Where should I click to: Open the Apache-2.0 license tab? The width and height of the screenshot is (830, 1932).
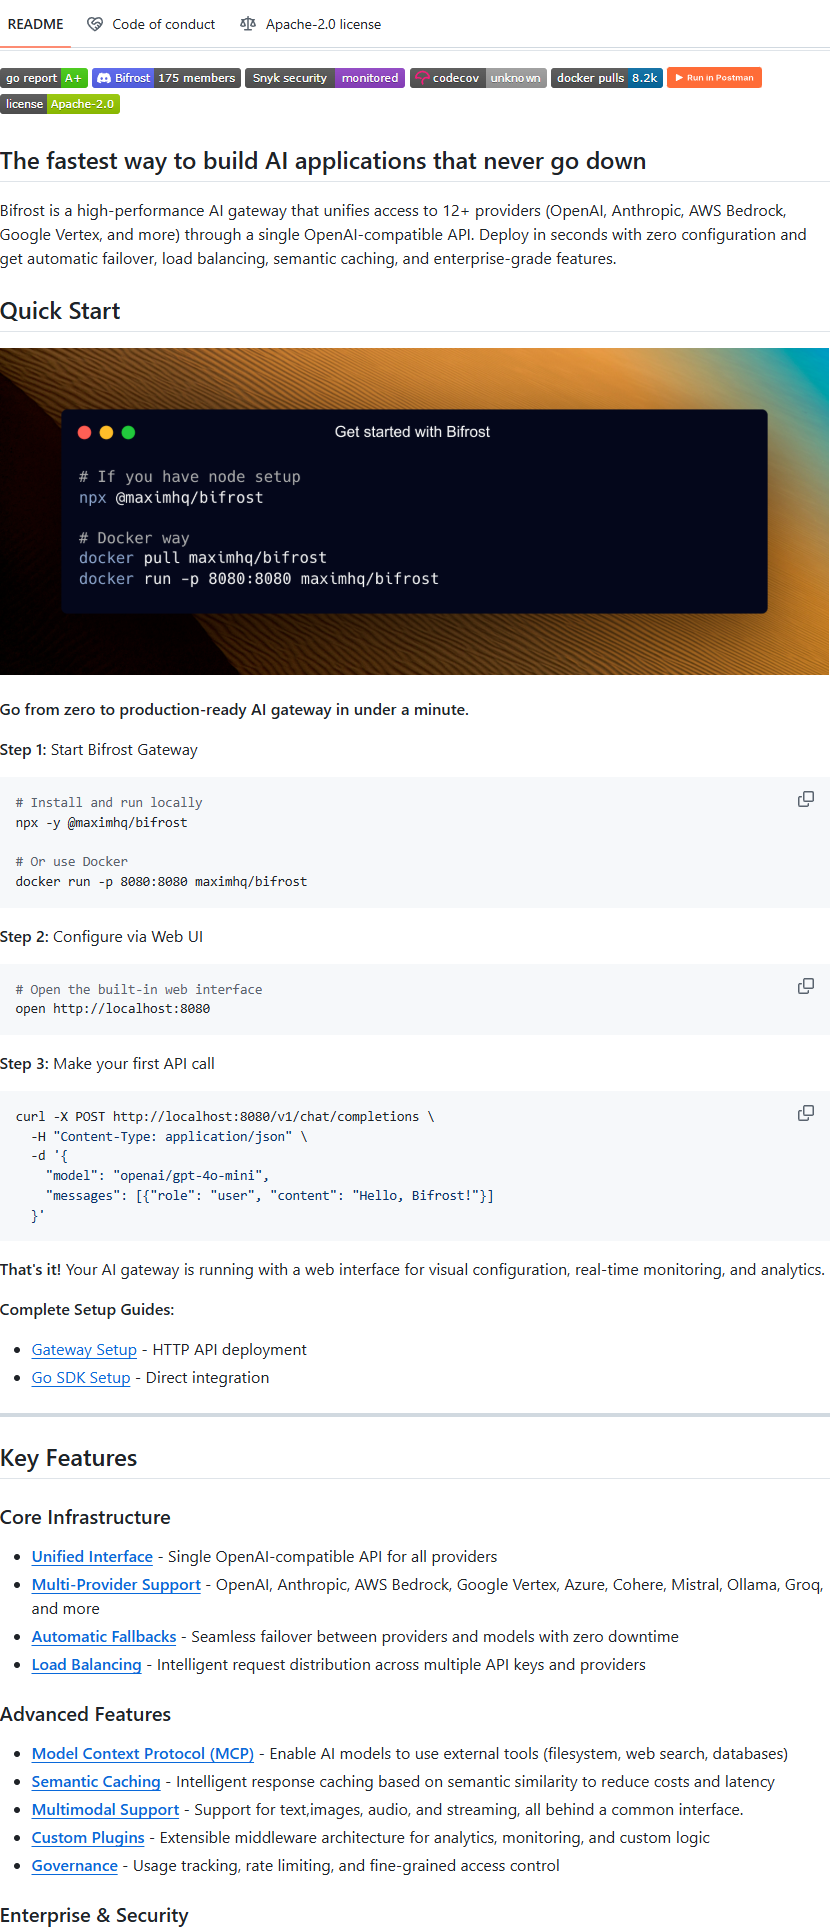pos(311,24)
